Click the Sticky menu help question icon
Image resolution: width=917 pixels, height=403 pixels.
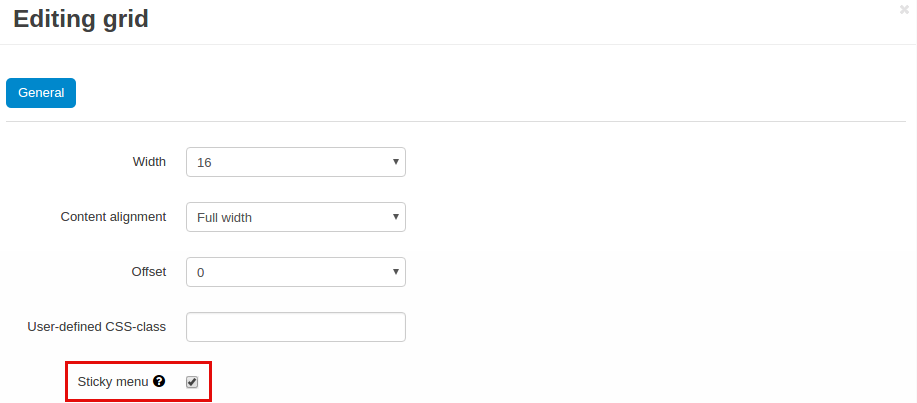pos(158,381)
